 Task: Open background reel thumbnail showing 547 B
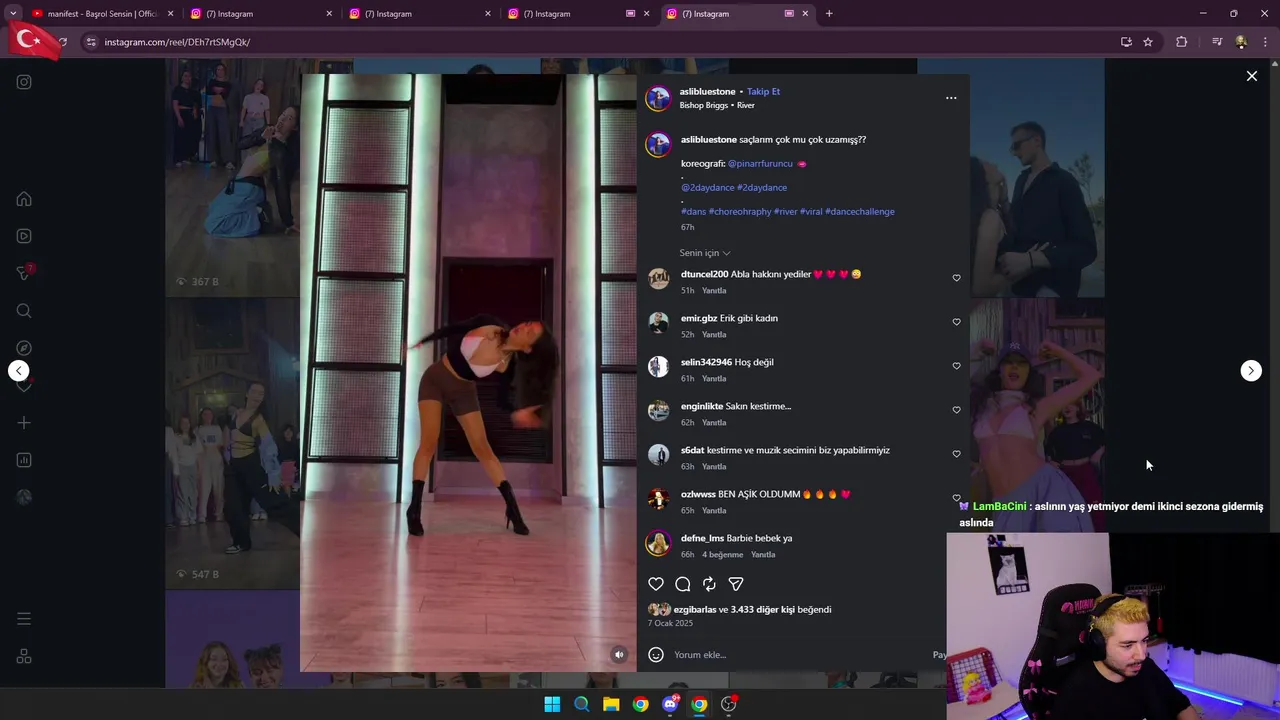pyautogui.click(x=233, y=445)
